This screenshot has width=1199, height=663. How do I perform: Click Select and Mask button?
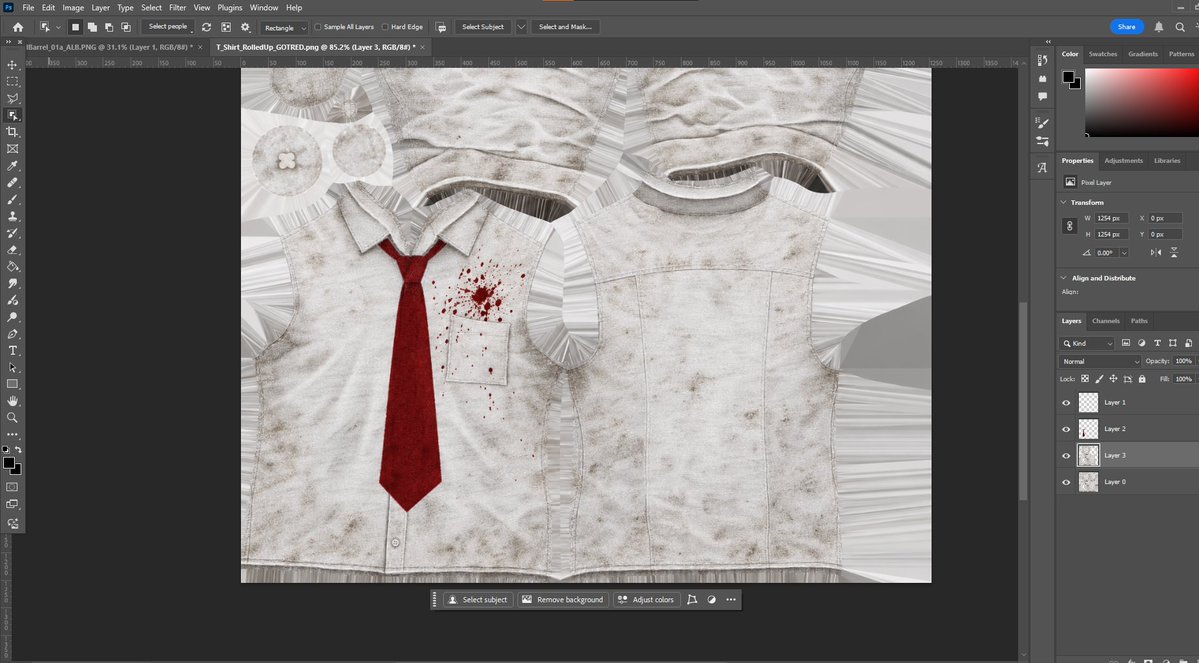point(565,27)
